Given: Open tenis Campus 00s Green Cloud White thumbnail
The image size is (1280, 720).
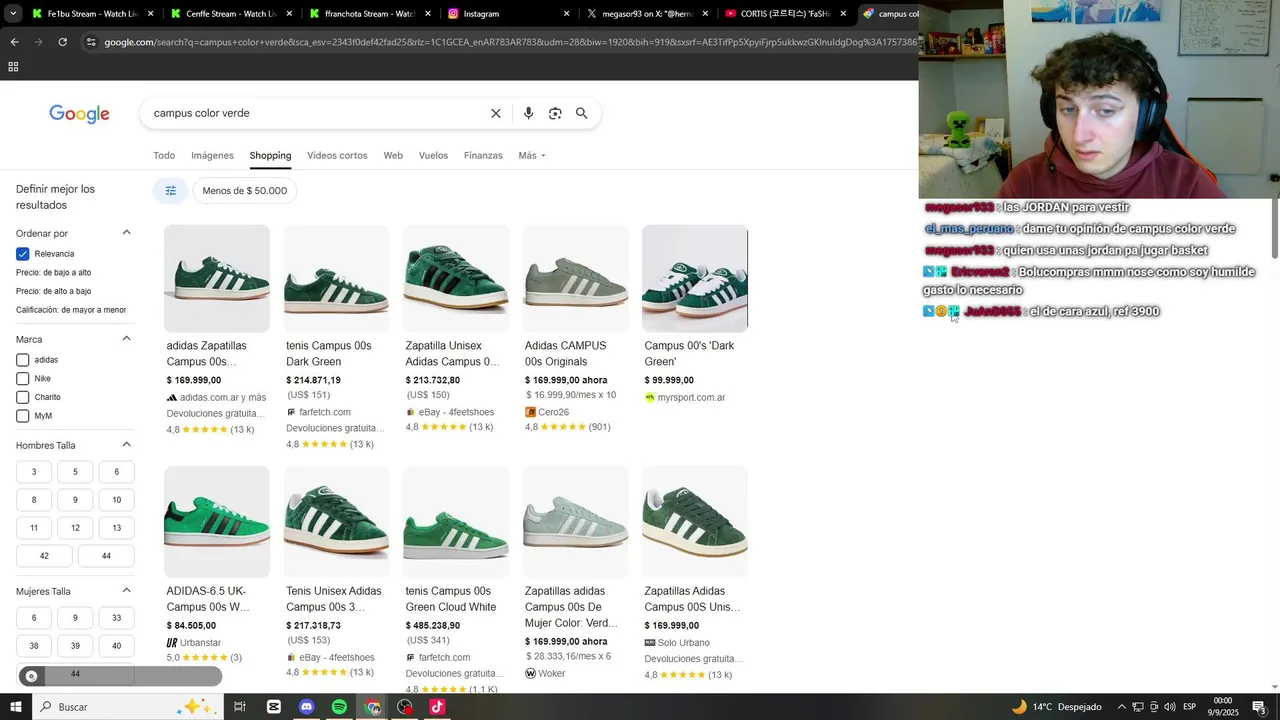Looking at the screenshot, I should coord(456,522).
